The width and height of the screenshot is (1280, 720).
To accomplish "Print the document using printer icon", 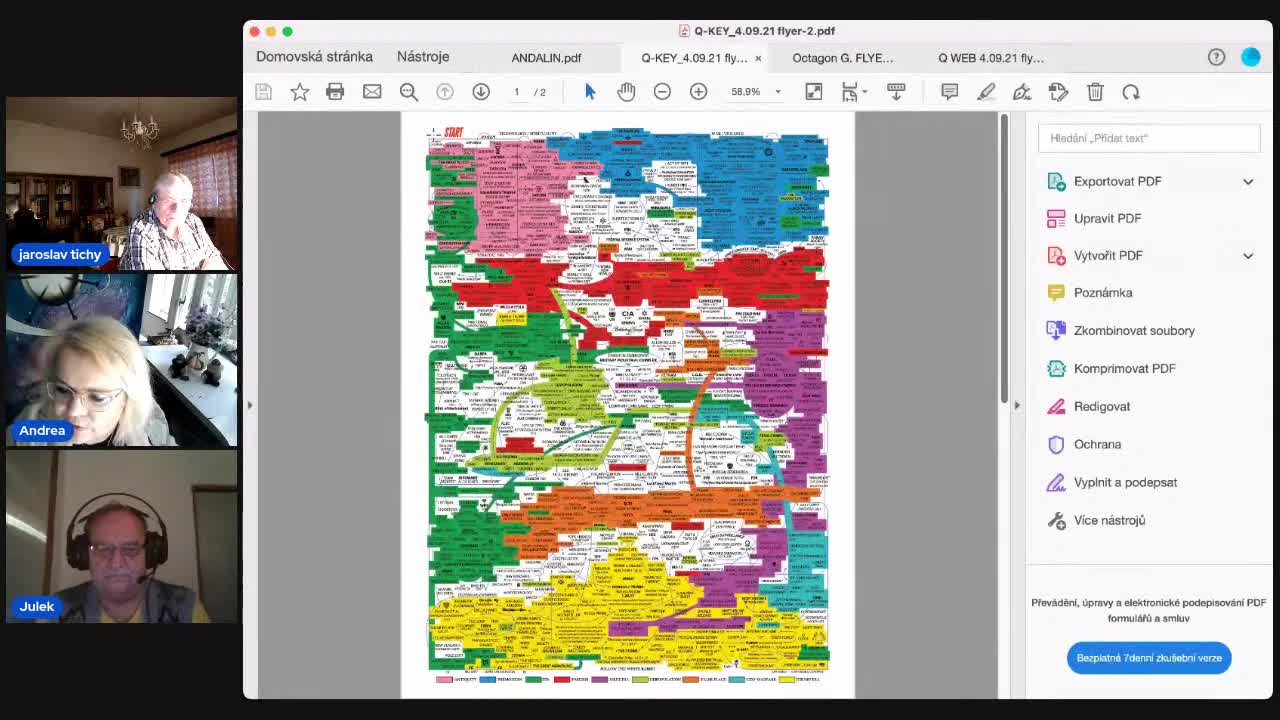I will tap(335, 92).
